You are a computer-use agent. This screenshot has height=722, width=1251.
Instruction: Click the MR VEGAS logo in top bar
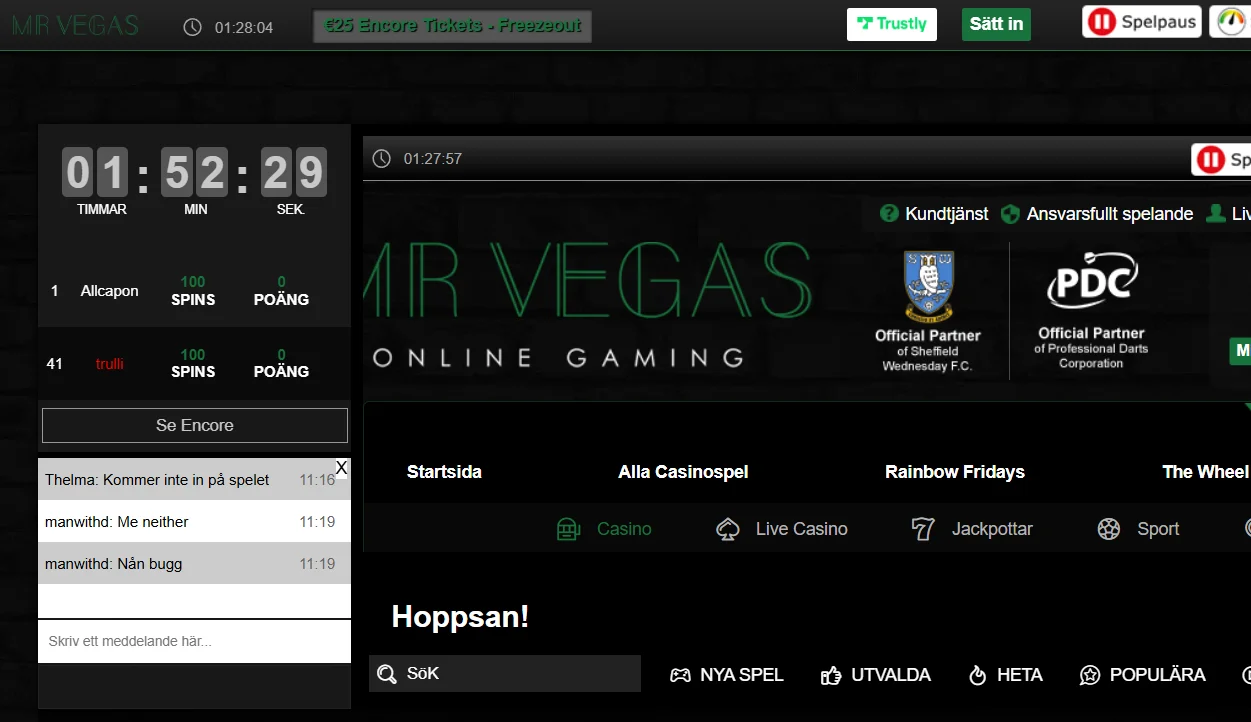[x=75, y=25]
